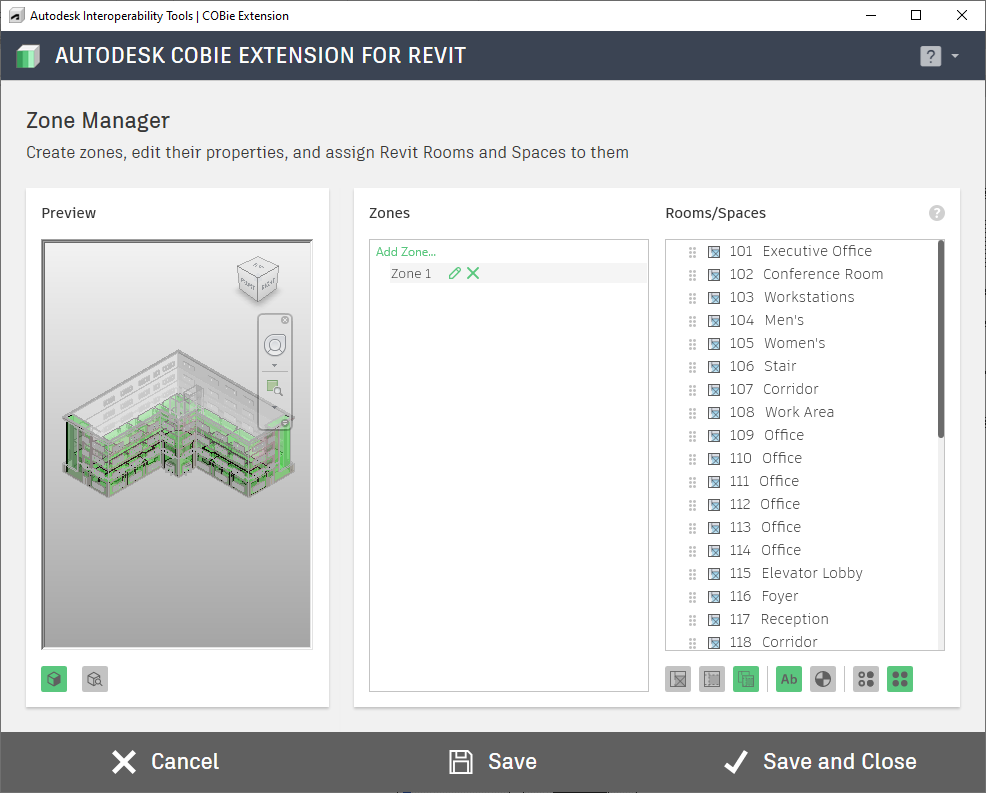986x793 pixels.
Task: Click drag handle of 107 Corridor
Action: click(x=692, y=391)
